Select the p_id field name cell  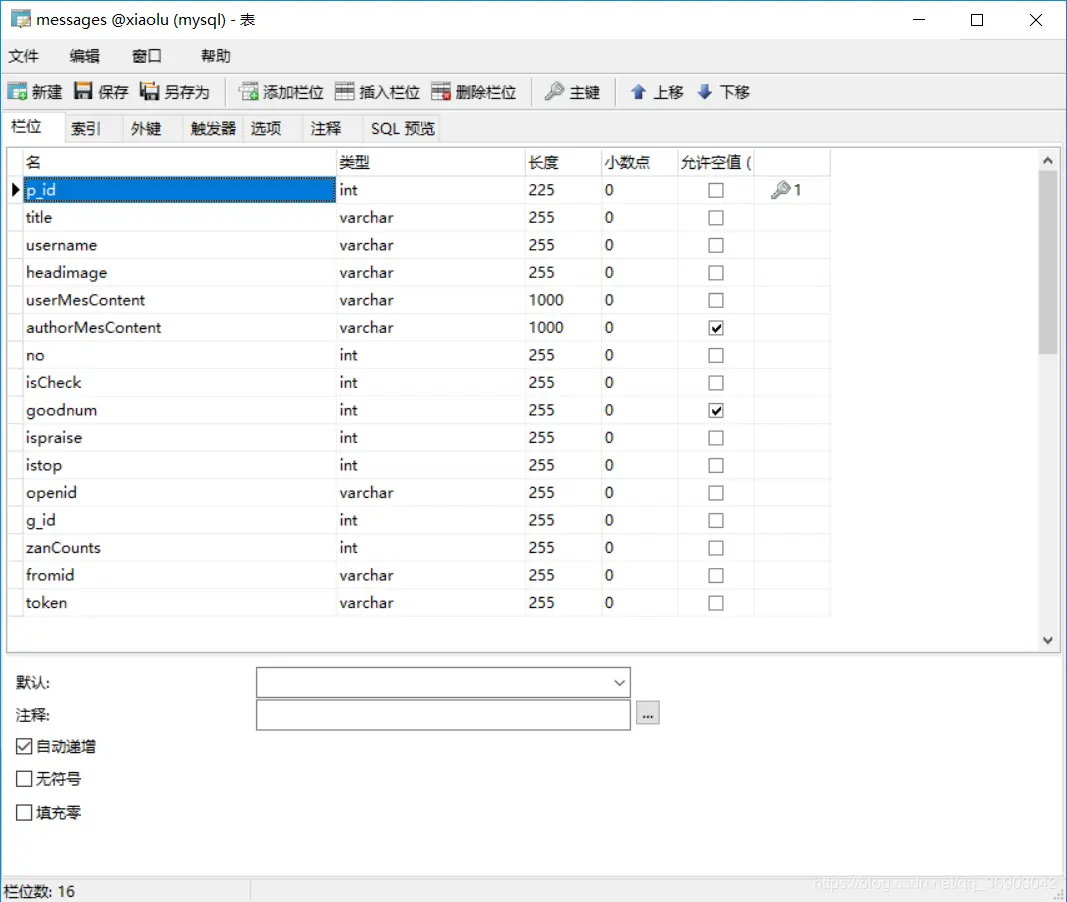[180, 190]
